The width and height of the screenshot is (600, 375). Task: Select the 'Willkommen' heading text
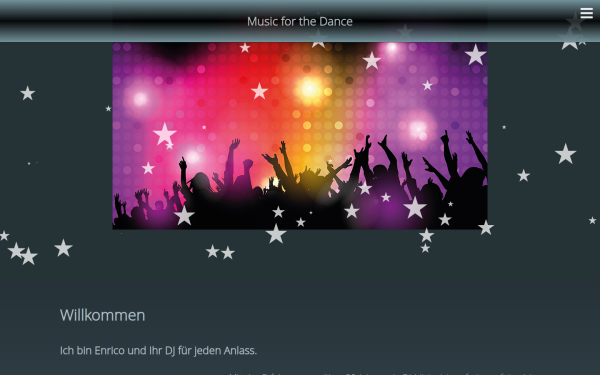pos(103,315)
